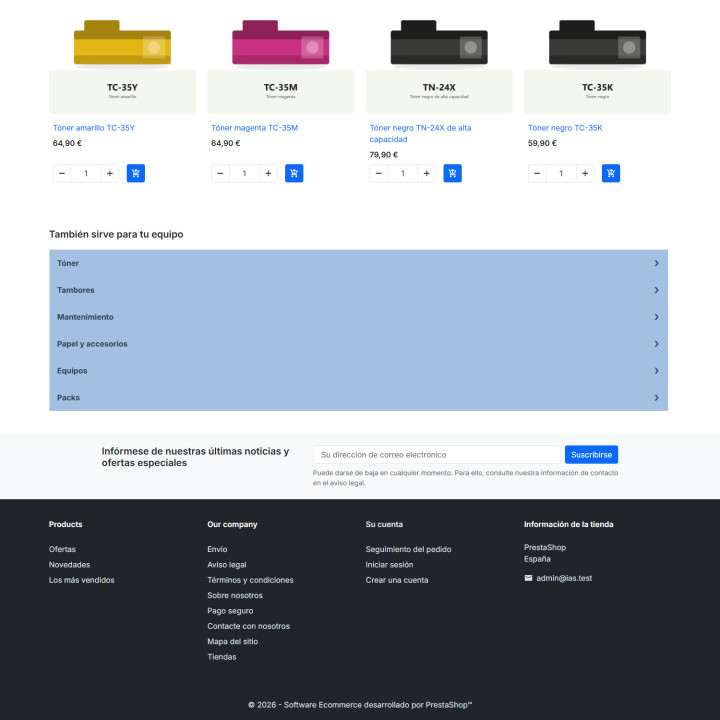Image resolution: width=720 pixels, height=720 pixels.
Task: Expand the Tóner category chevron
Action: 656,263
